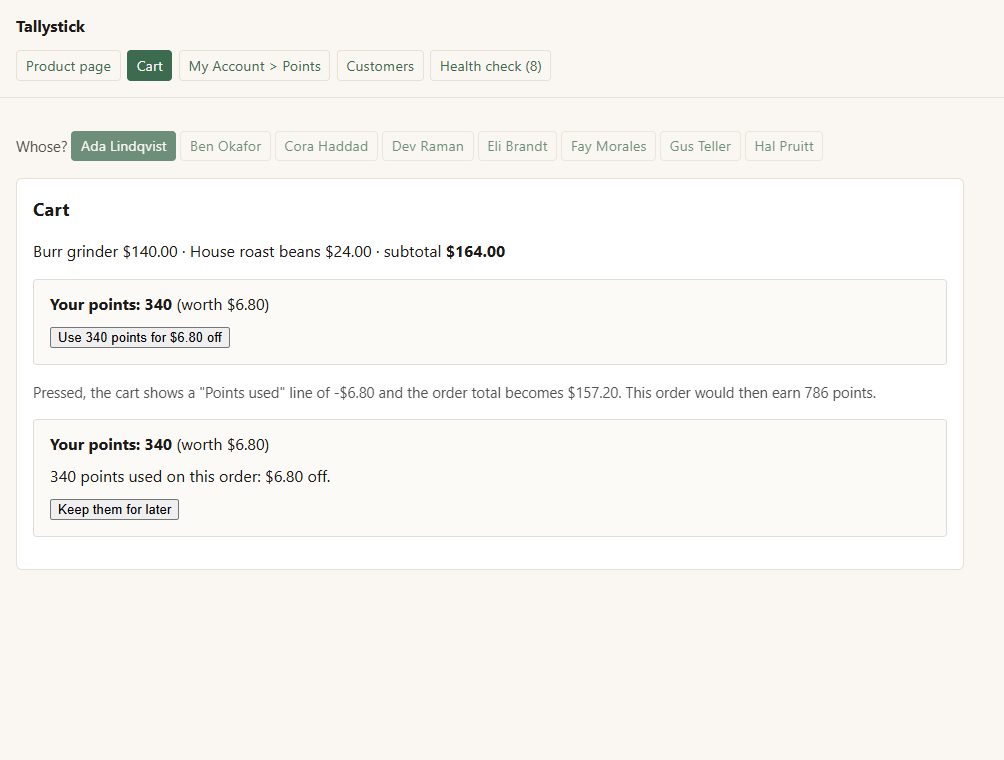1004x760 pixels.
Task: Pick Dev Raman in the Whose row
Action: pos(428,146)
